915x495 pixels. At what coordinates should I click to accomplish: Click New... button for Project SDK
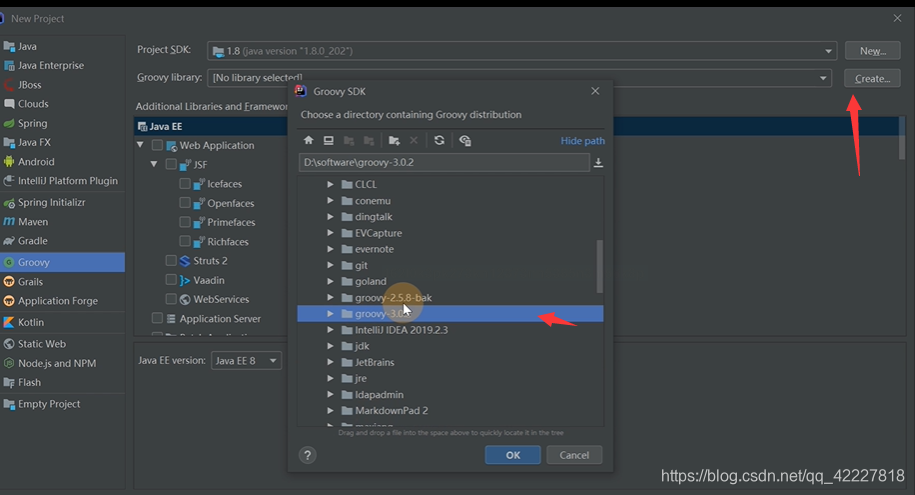click(x=872, y=51)
